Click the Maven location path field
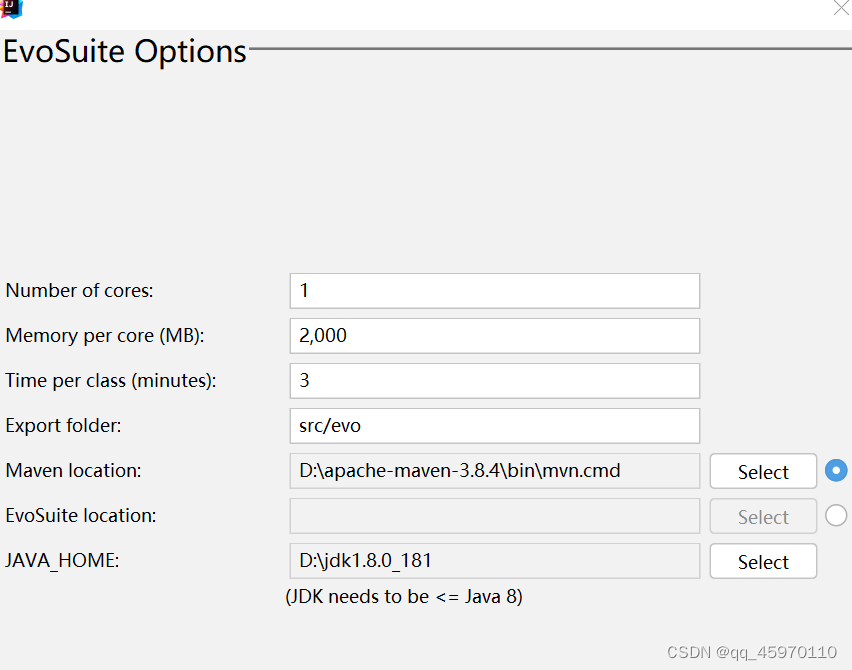 (x=494, y=471)
